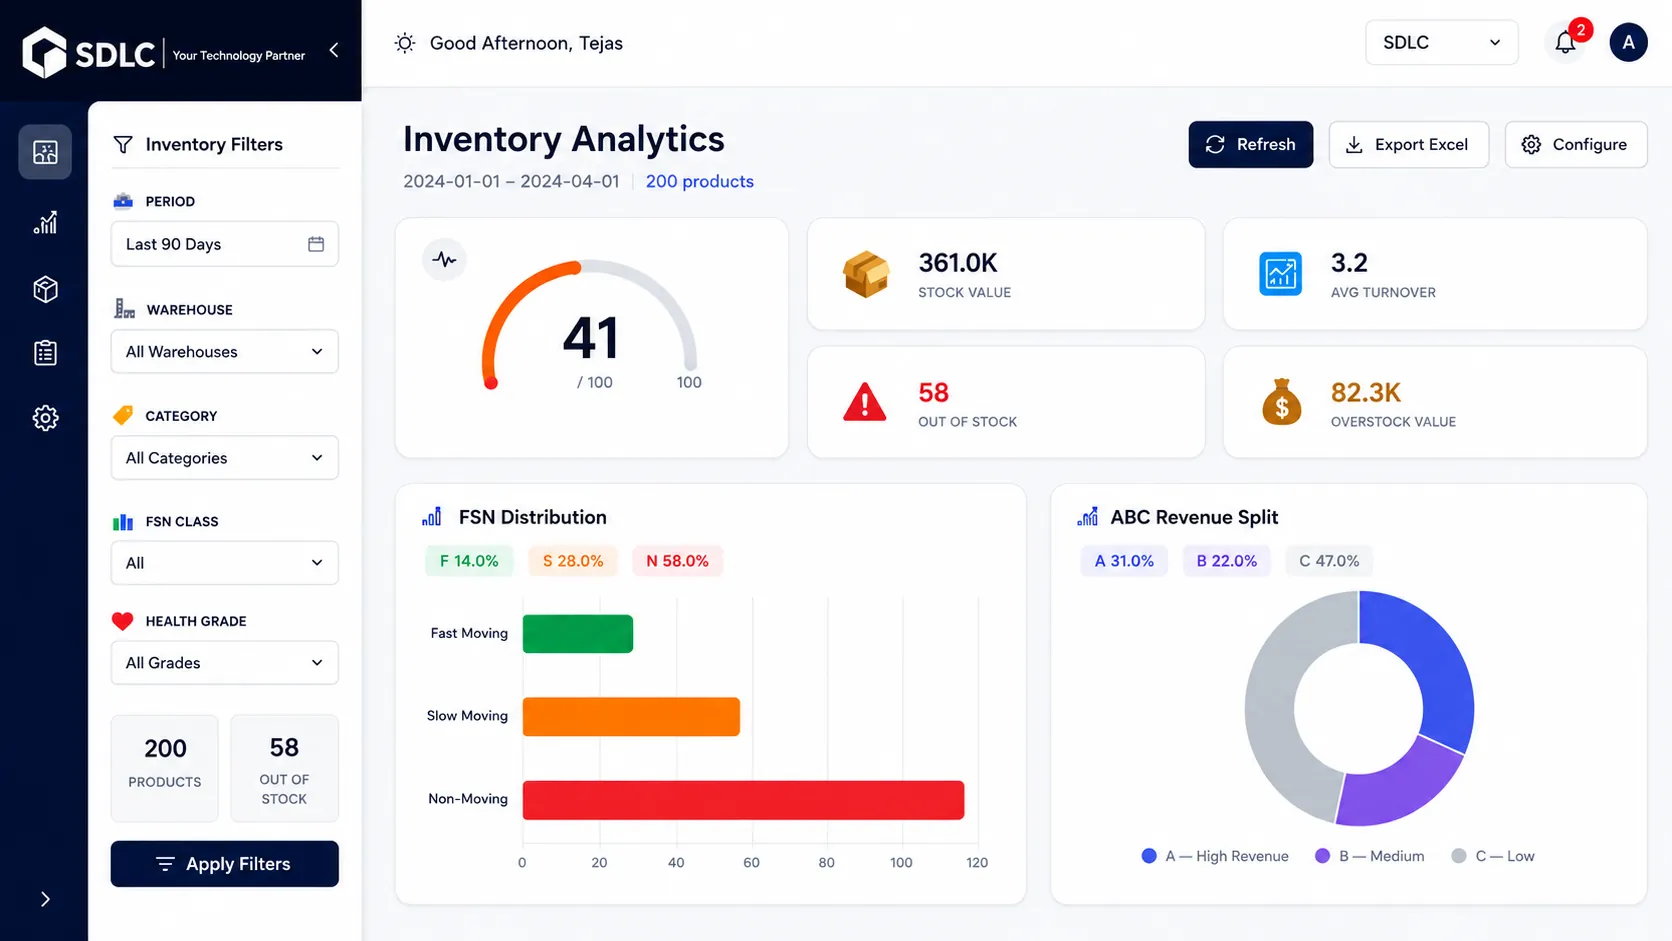Viewport: 1672px width, 941px height.
Task: Click the 200 products link
Action: pos(699,181)
